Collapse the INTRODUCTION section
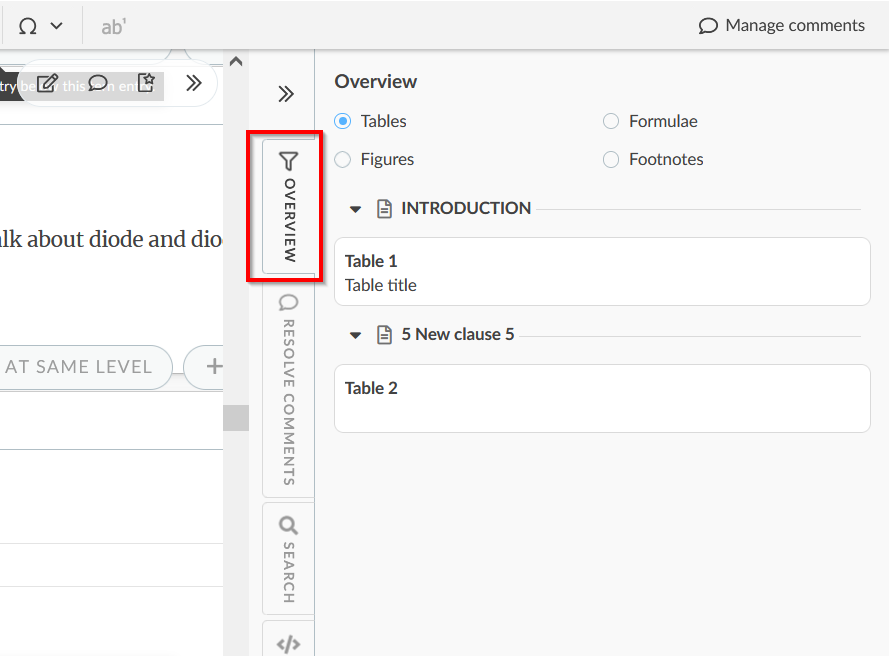889x656 pixels. click(355, 209)
